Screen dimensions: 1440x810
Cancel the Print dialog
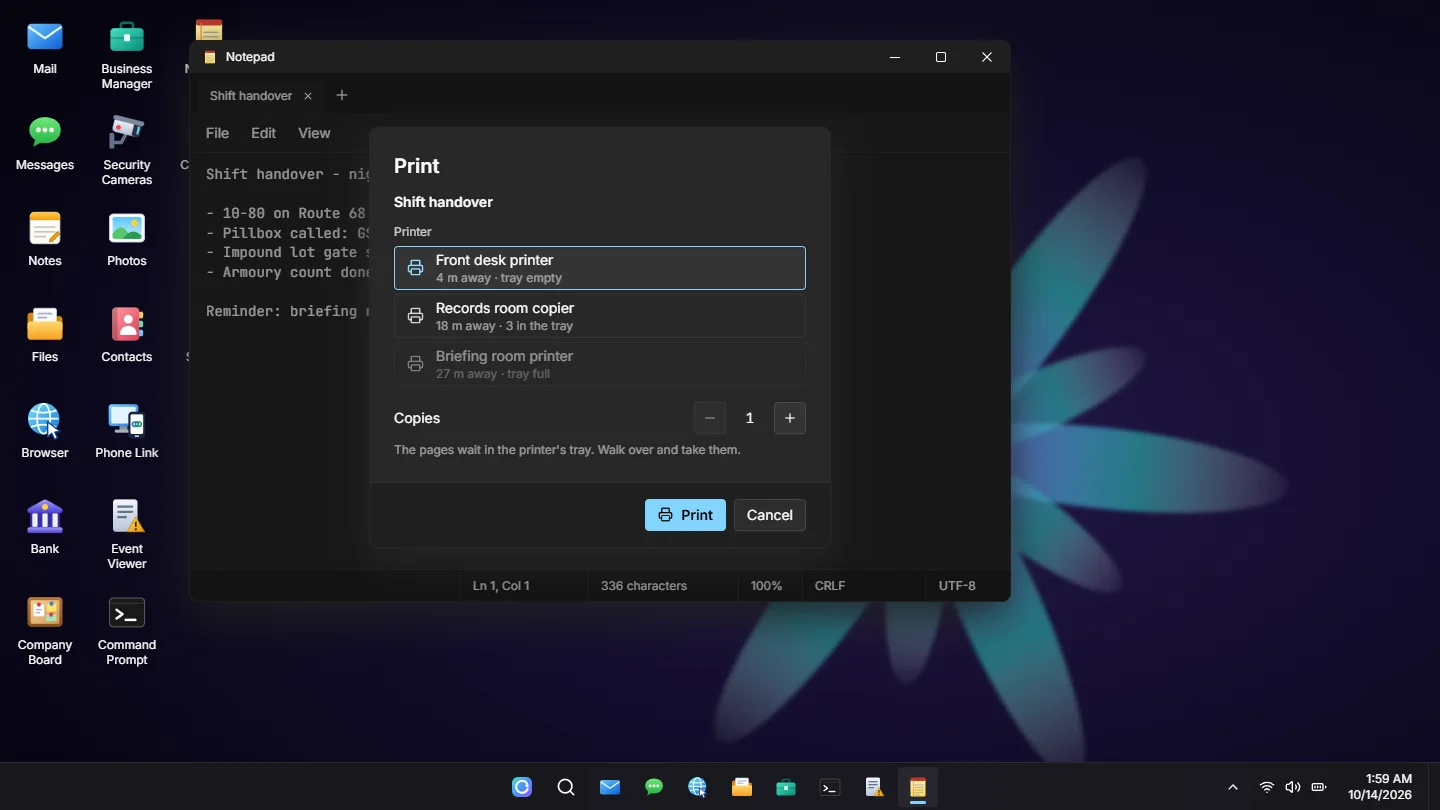(770, 515)
